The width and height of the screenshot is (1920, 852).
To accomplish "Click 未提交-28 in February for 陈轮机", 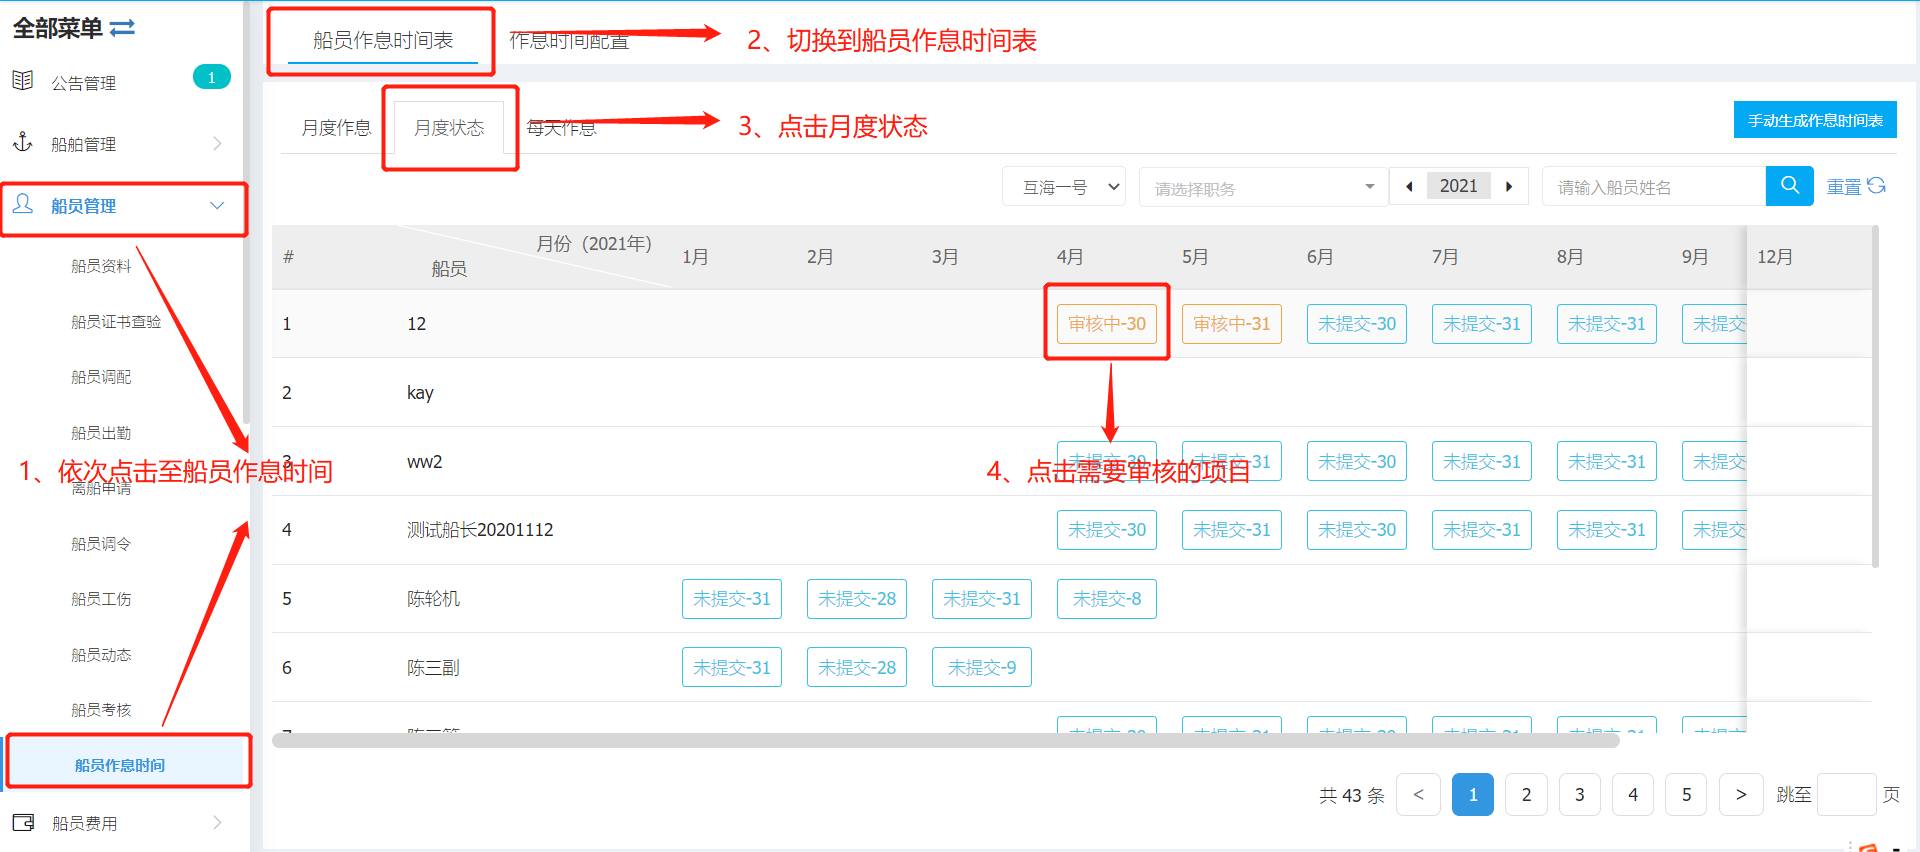I will (857, 598).
